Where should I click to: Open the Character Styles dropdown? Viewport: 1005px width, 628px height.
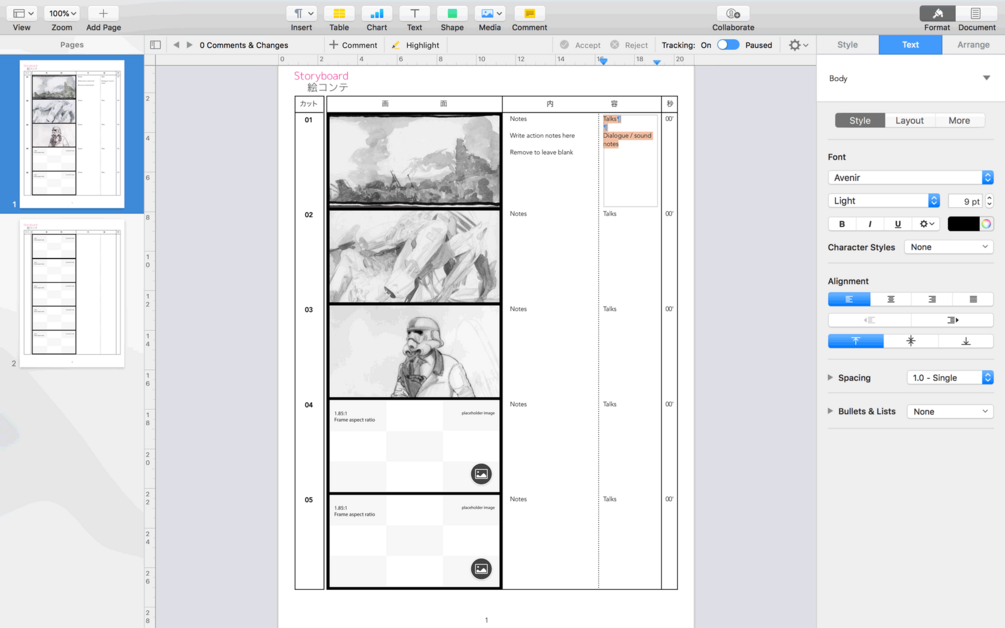(x=949, y=247)
